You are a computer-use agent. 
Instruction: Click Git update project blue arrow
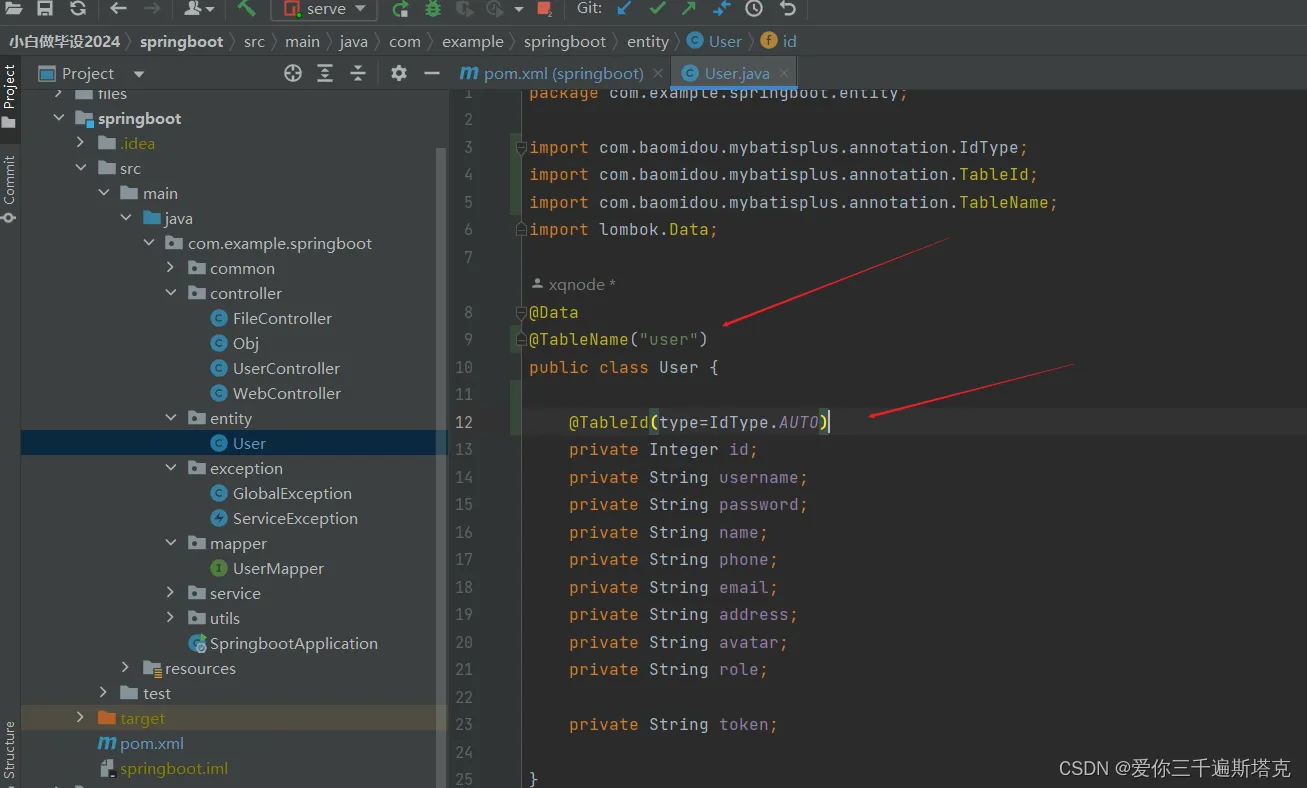[x=625, y=8]
